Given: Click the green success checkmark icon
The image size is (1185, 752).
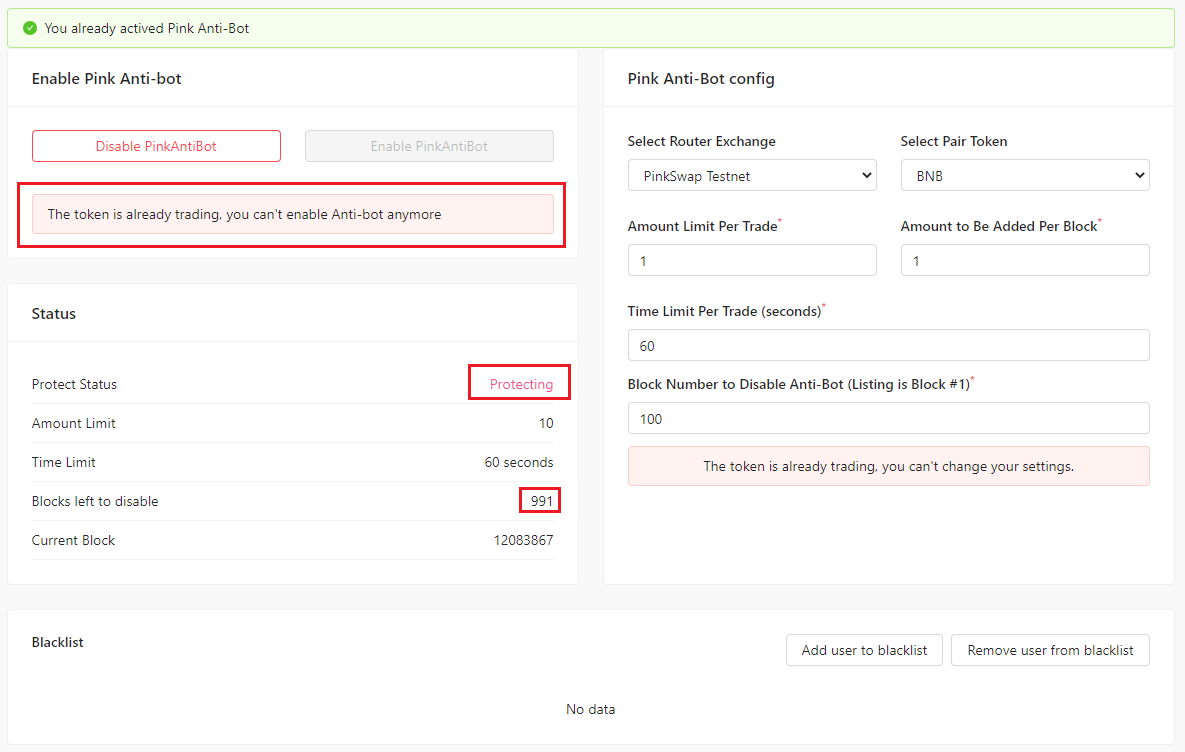Looking at the screenshot, I should coord(30,28).
